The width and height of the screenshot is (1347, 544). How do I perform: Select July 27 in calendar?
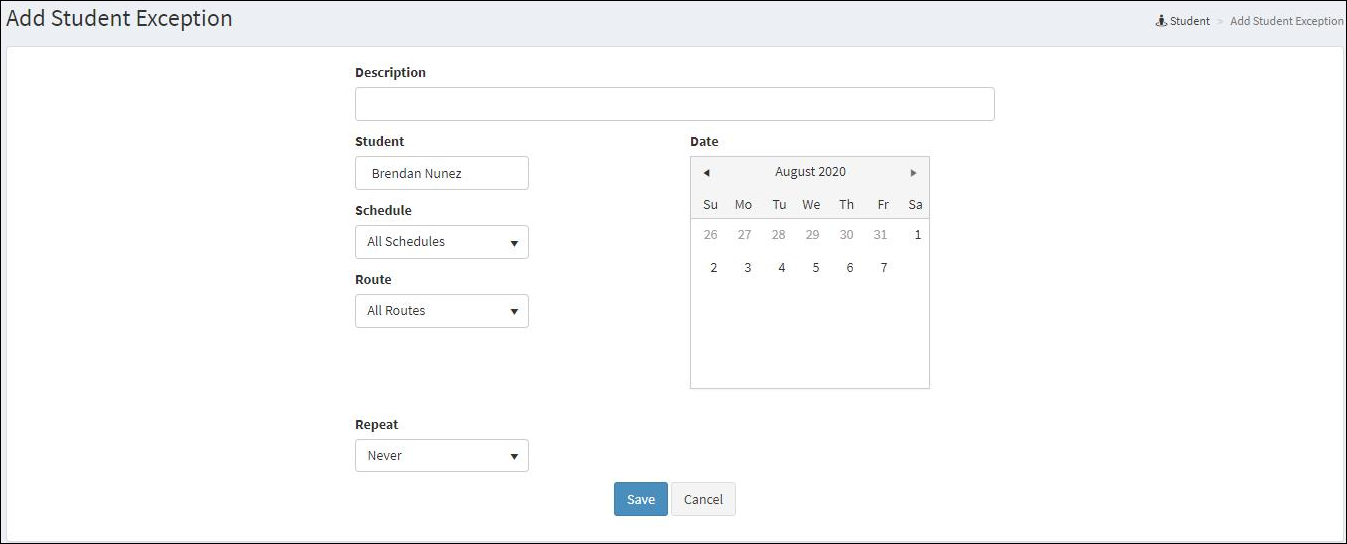click(744, 235)
